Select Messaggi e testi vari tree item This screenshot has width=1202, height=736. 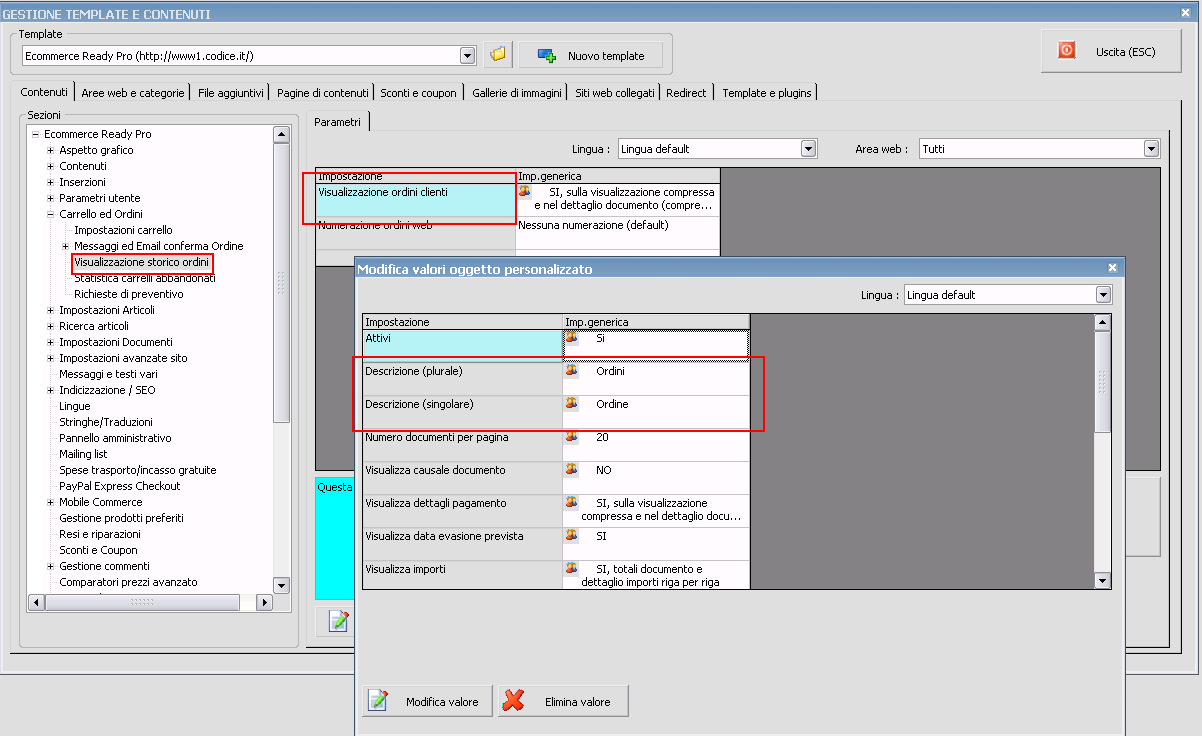[108, 374]
